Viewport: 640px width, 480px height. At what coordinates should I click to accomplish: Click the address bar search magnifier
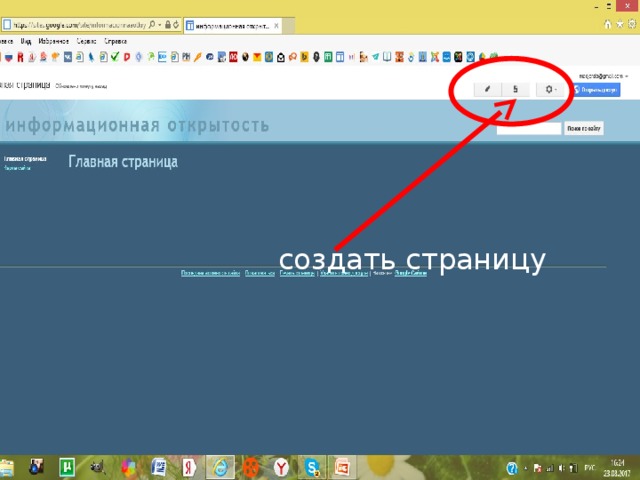pyautogui.click(x=152, y=25)
